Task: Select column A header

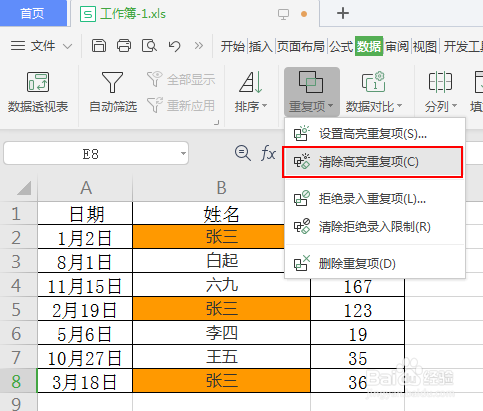Action: (85, 188)
